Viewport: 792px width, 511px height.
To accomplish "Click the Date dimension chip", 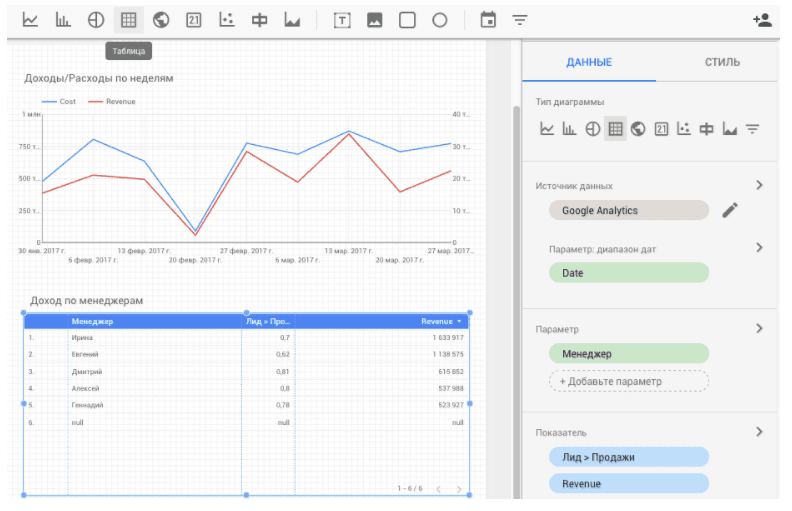I will pyautogui.click(x=629, y=273).
